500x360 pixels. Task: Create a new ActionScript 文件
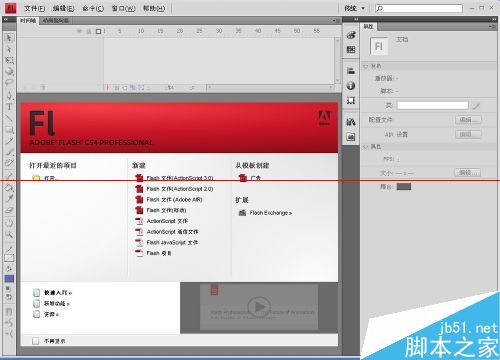[162, 221]
